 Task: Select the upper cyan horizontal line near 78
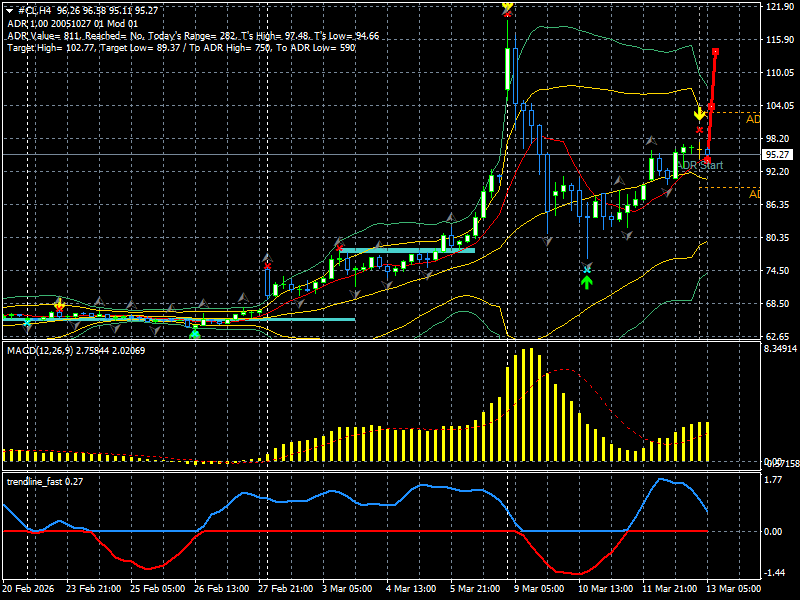click(408, 250)
